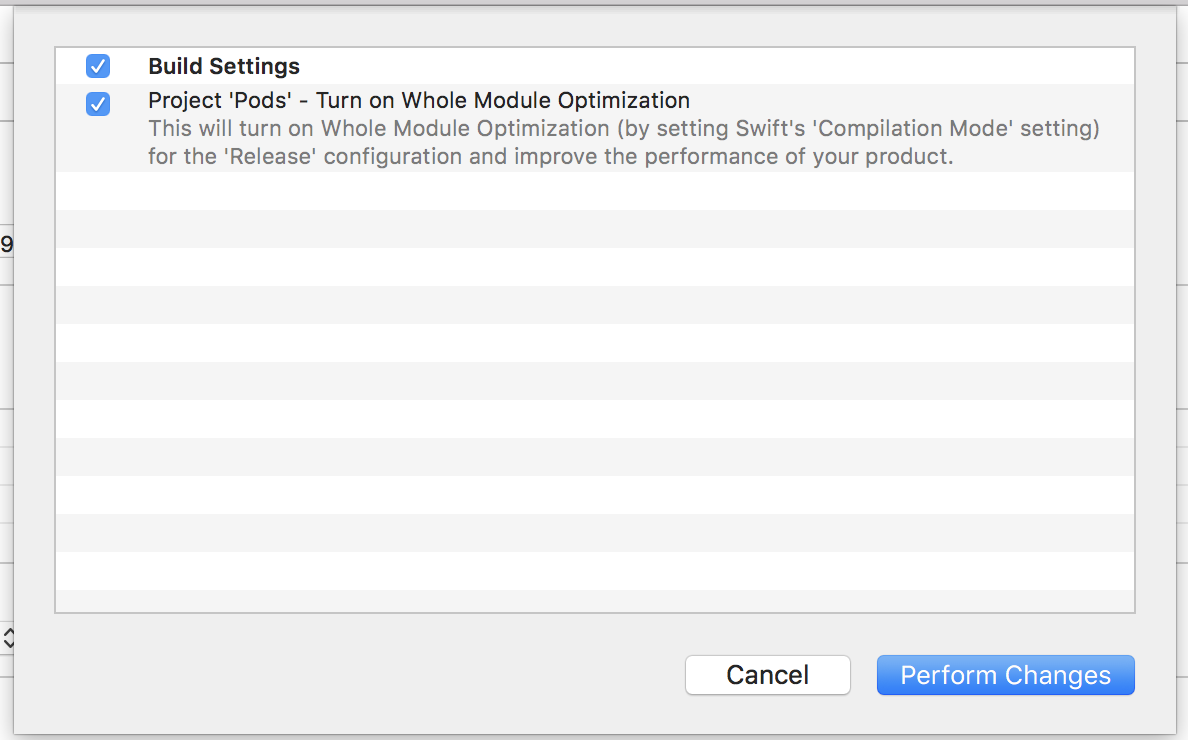
Task: Toggle the Project 'Pods' optimization checkbox
Action: point(98,103)
